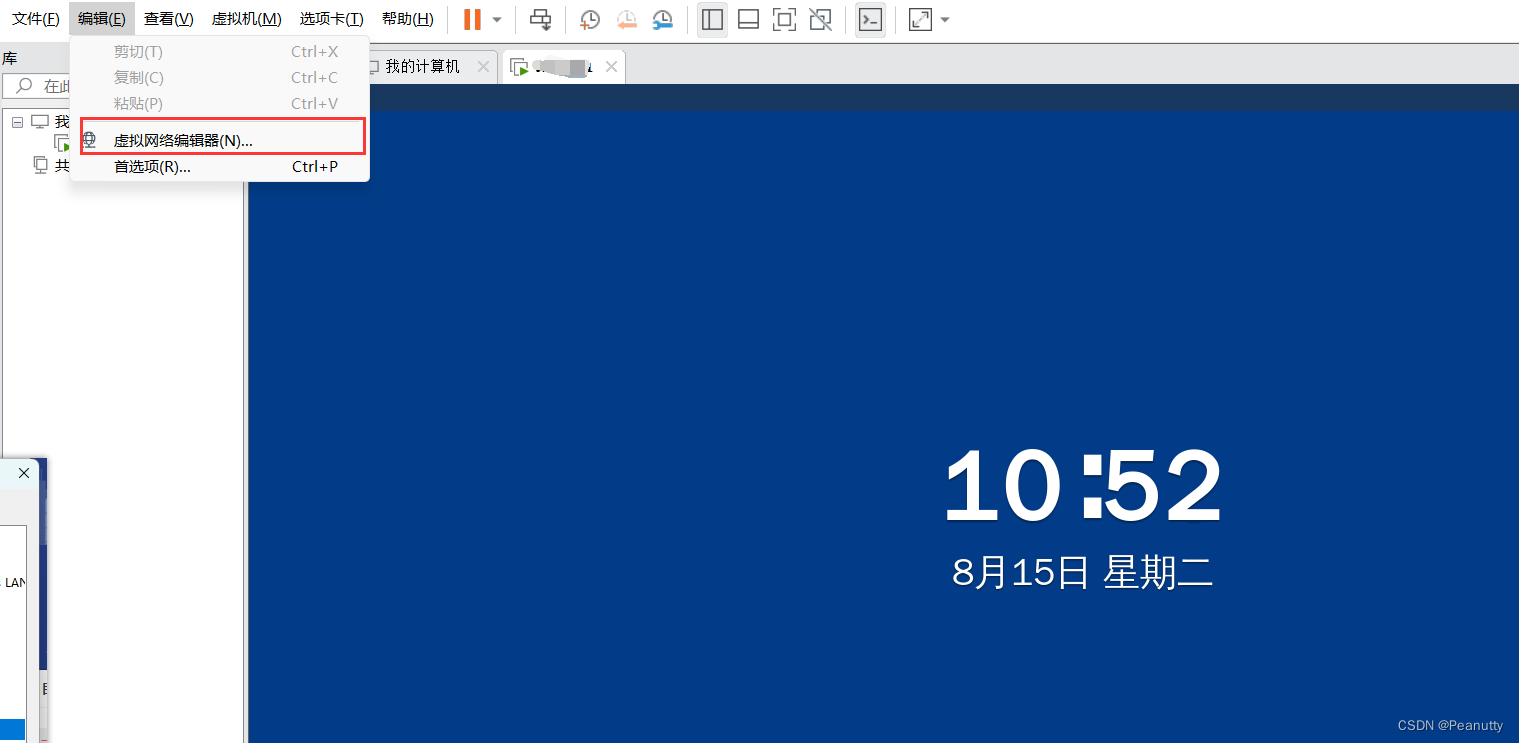Open the power options dropdown arrow beside pause
This screenshot has height=743, width=1519.
click(497, 19)
